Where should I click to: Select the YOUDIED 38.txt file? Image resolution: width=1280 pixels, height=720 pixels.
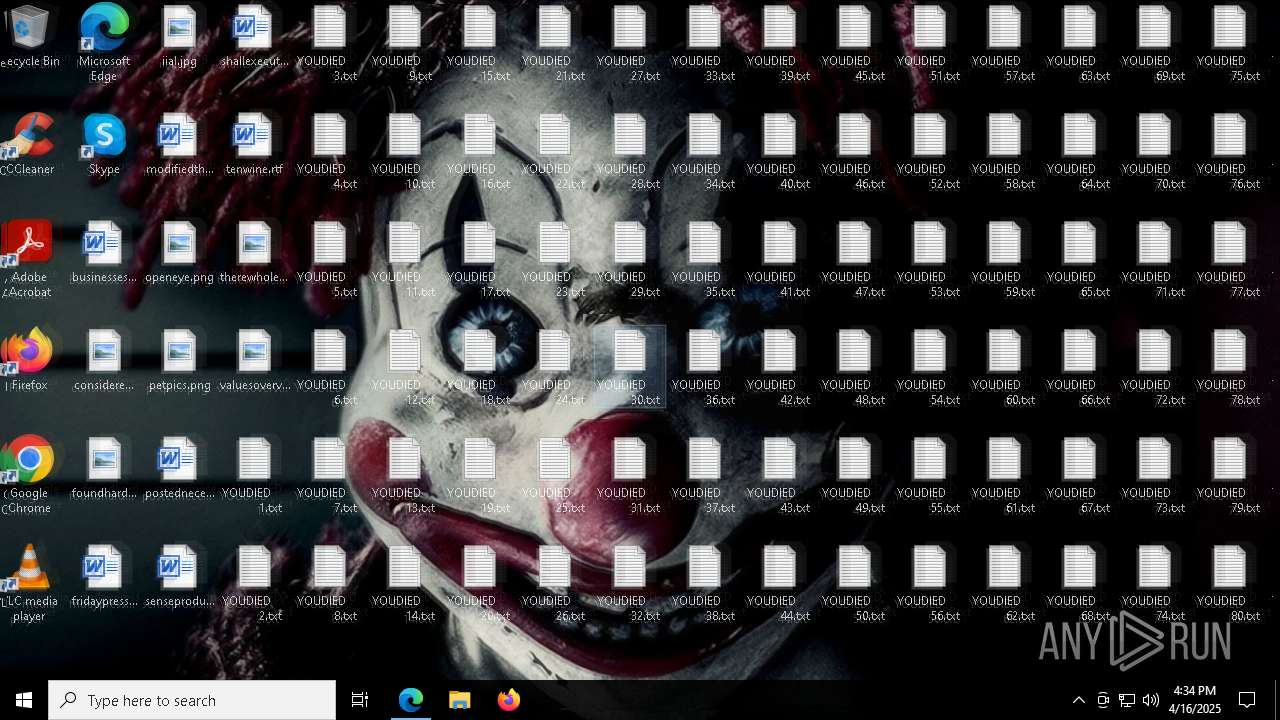pos(704,585)
